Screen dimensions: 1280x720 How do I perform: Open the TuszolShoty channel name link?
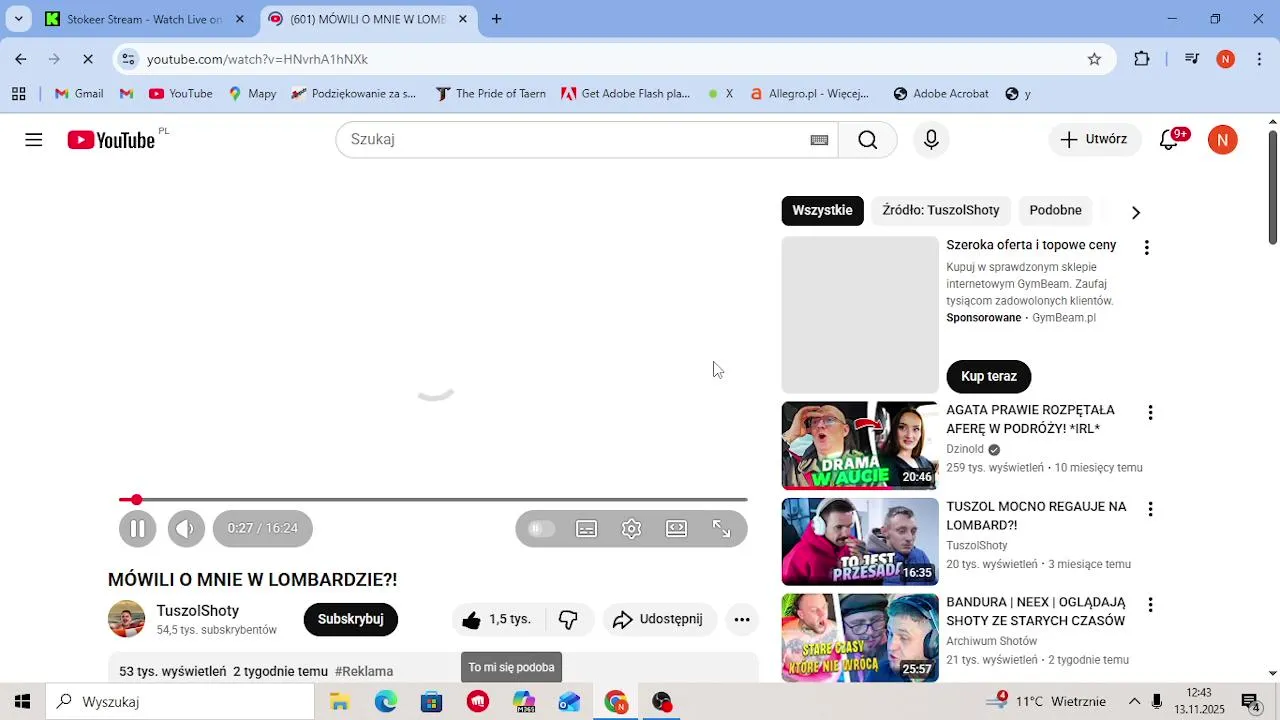[x=198, y=611]
